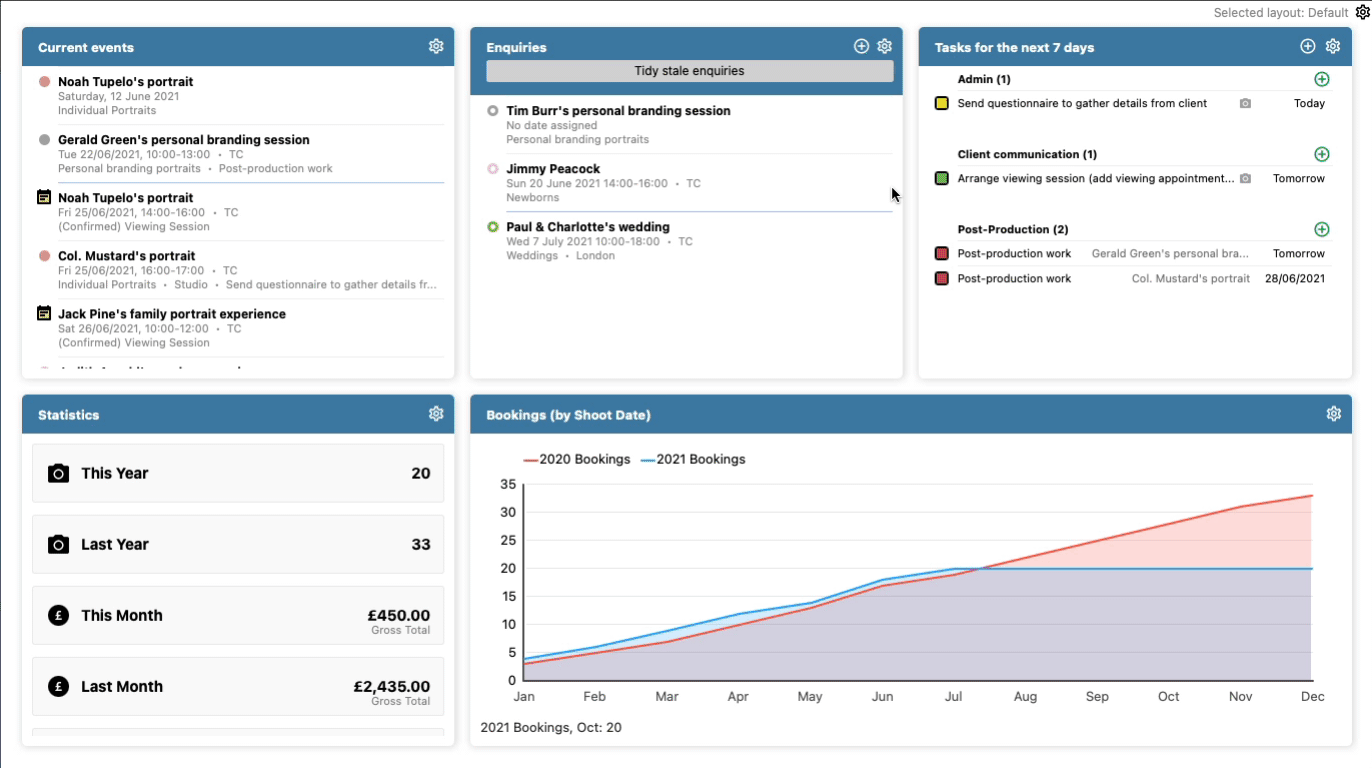The width and height of the screenshot is (1372, 768).
Task: Add task to Client communication group
Action: click(x=1321, y=154)
